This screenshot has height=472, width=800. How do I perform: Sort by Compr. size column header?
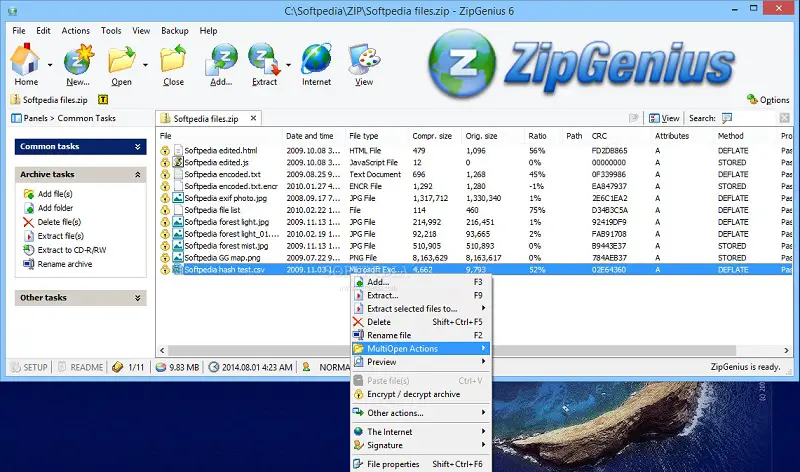point(432,136)
